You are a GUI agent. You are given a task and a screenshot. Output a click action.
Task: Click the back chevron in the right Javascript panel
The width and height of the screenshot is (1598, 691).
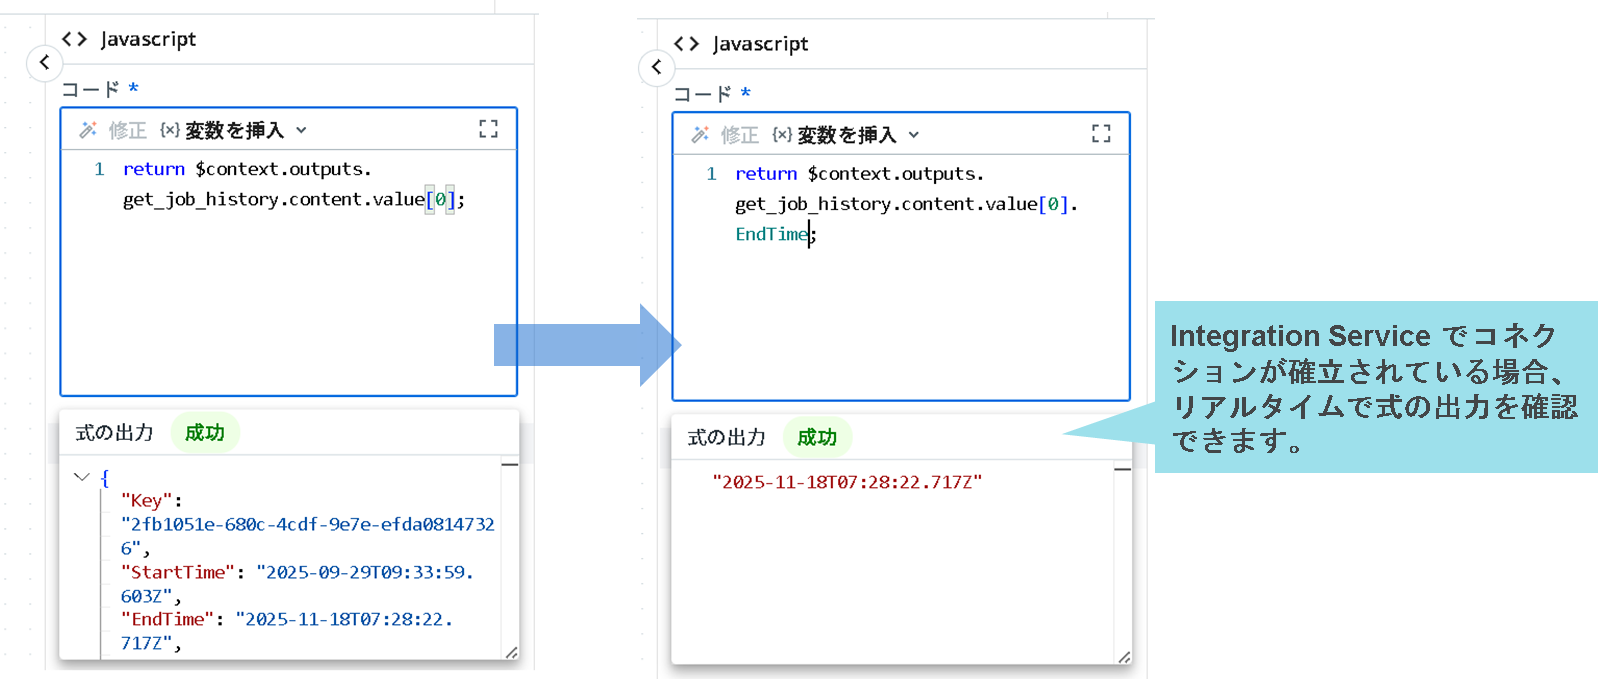pos(656,67)
